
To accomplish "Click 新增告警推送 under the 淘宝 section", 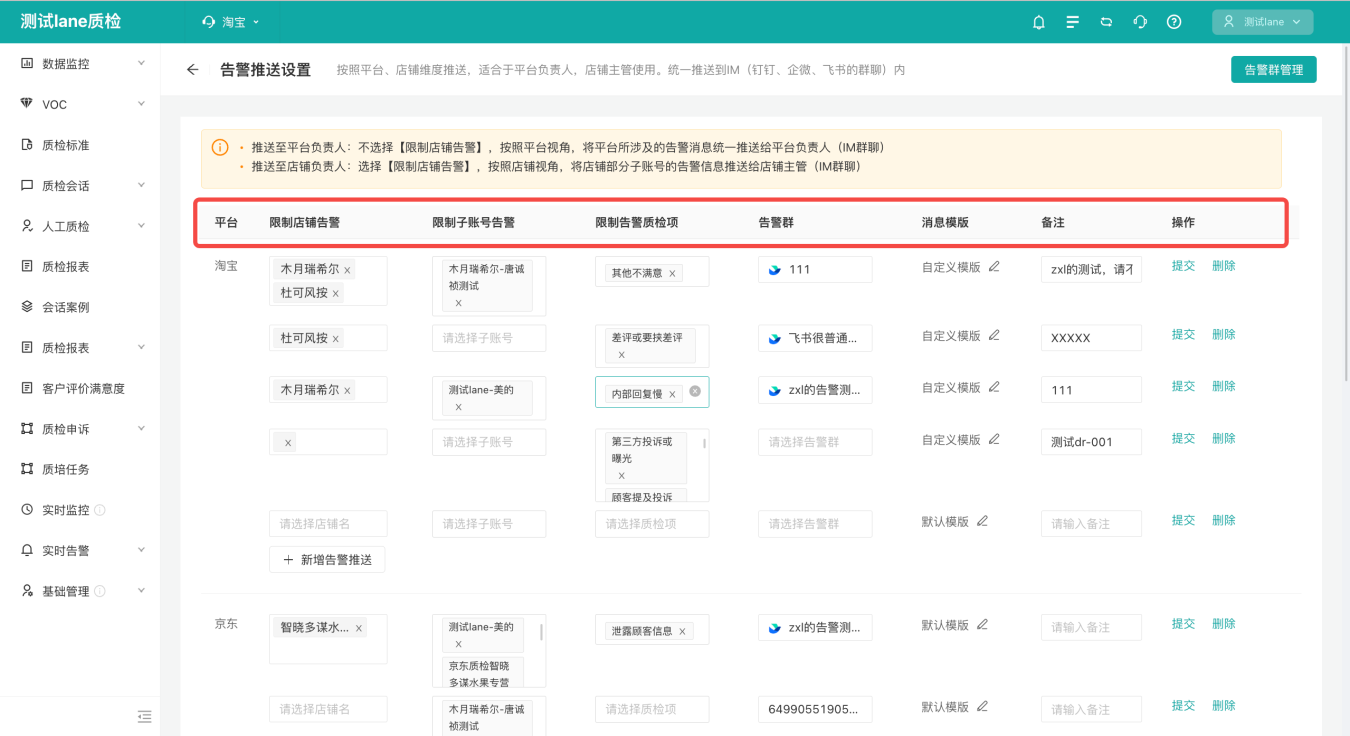I will pos(327,560).
